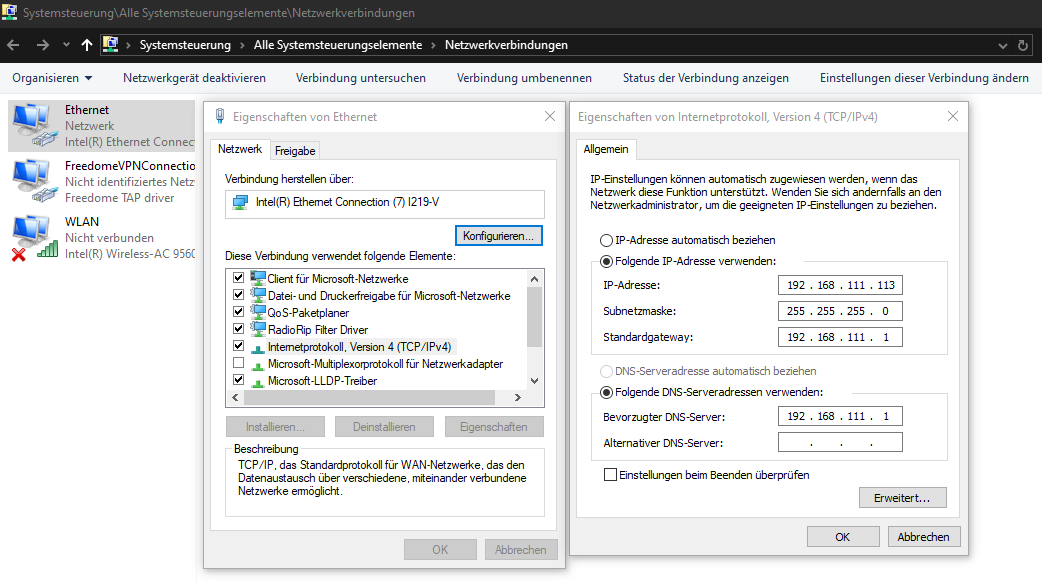The image size is (1042, 586).
Task: Click the QoS-Paketplaner item icon
Action: tap(258, 312)
